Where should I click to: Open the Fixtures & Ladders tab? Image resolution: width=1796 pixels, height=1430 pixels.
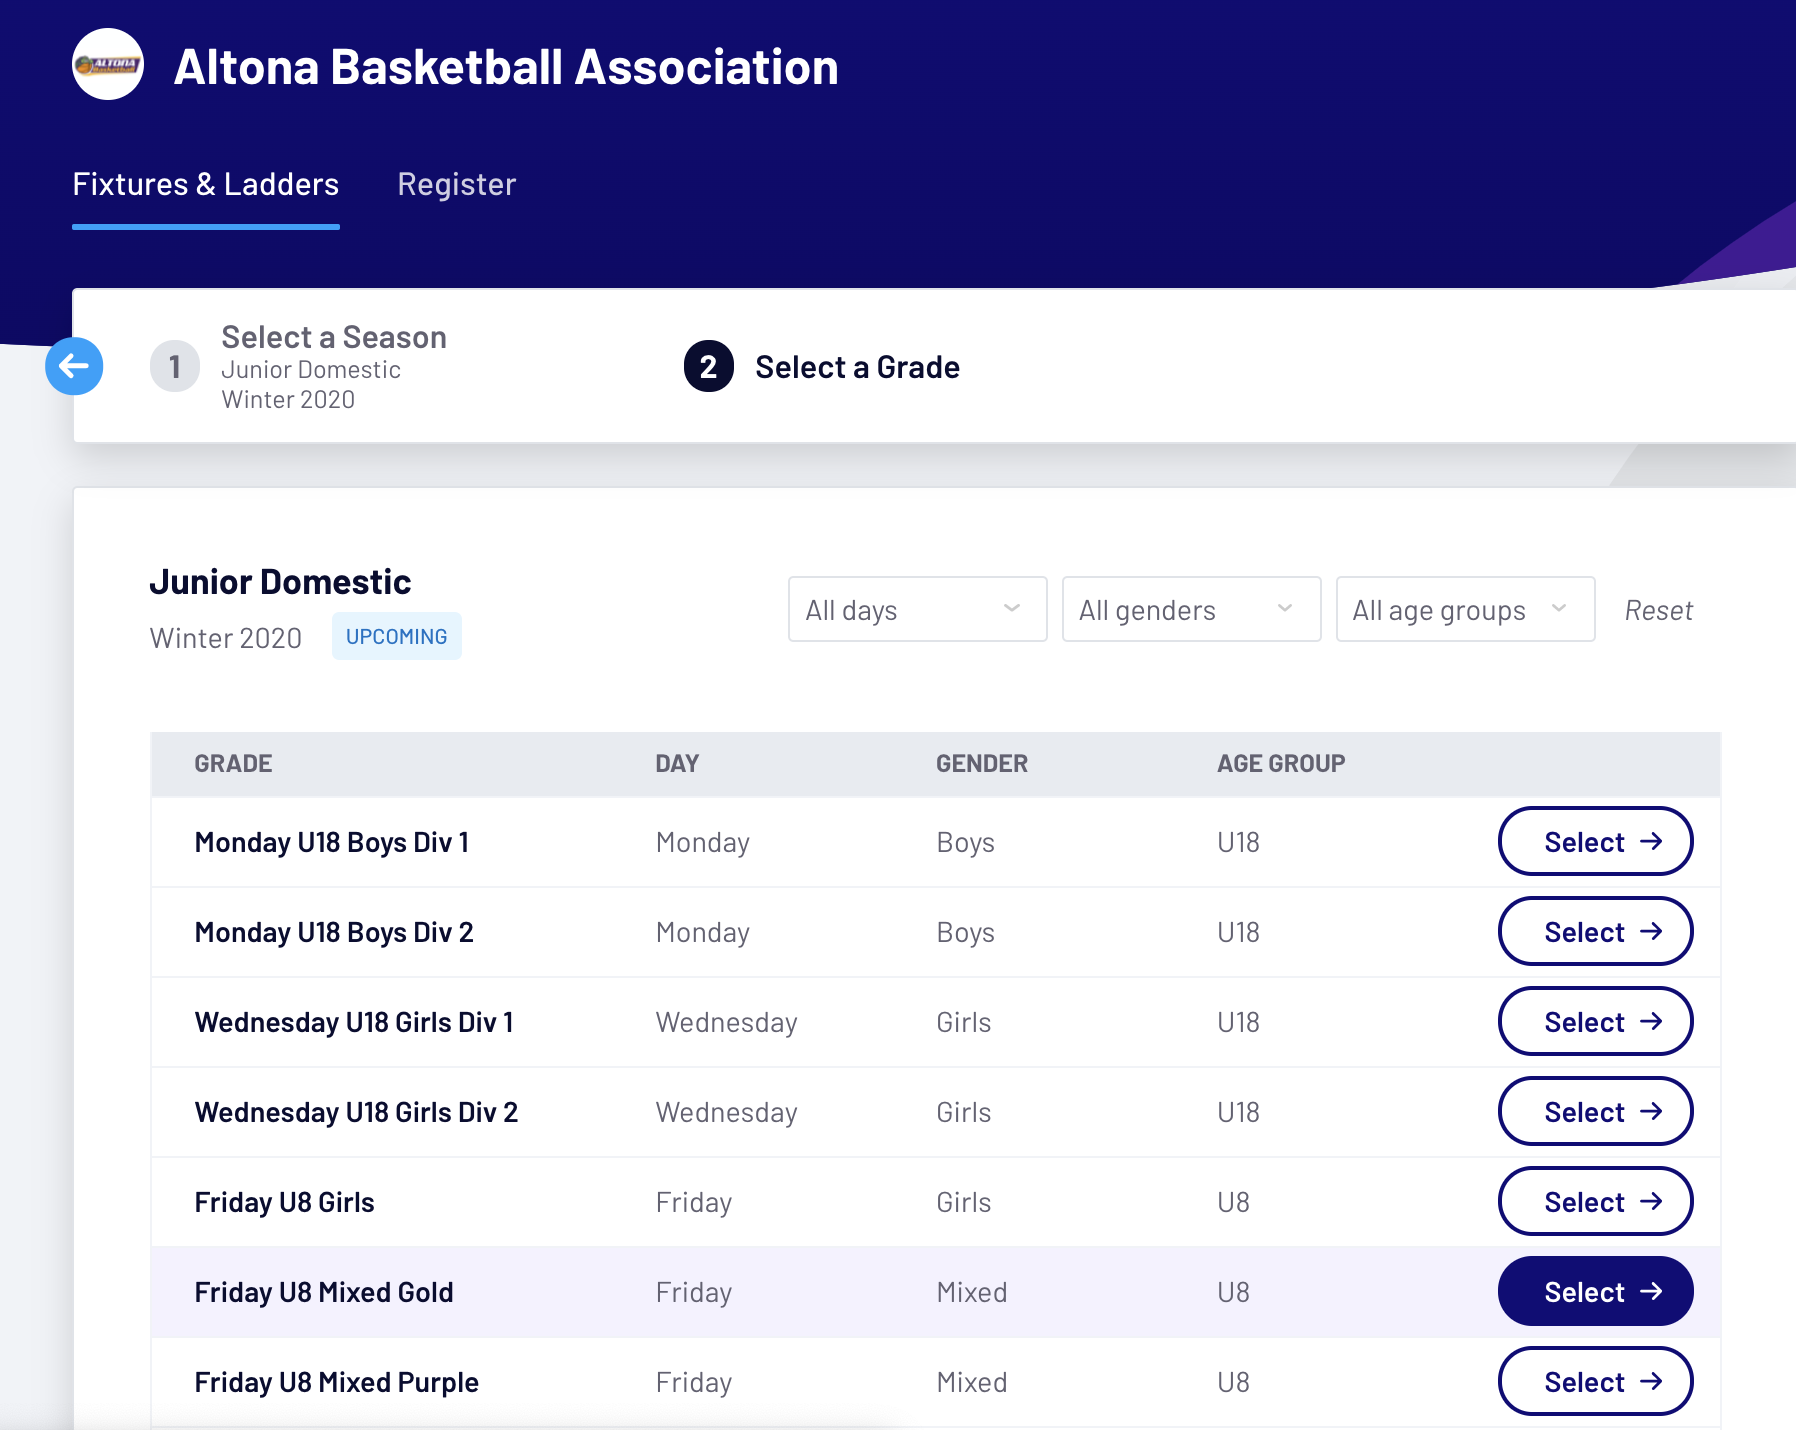click(205, 185)
